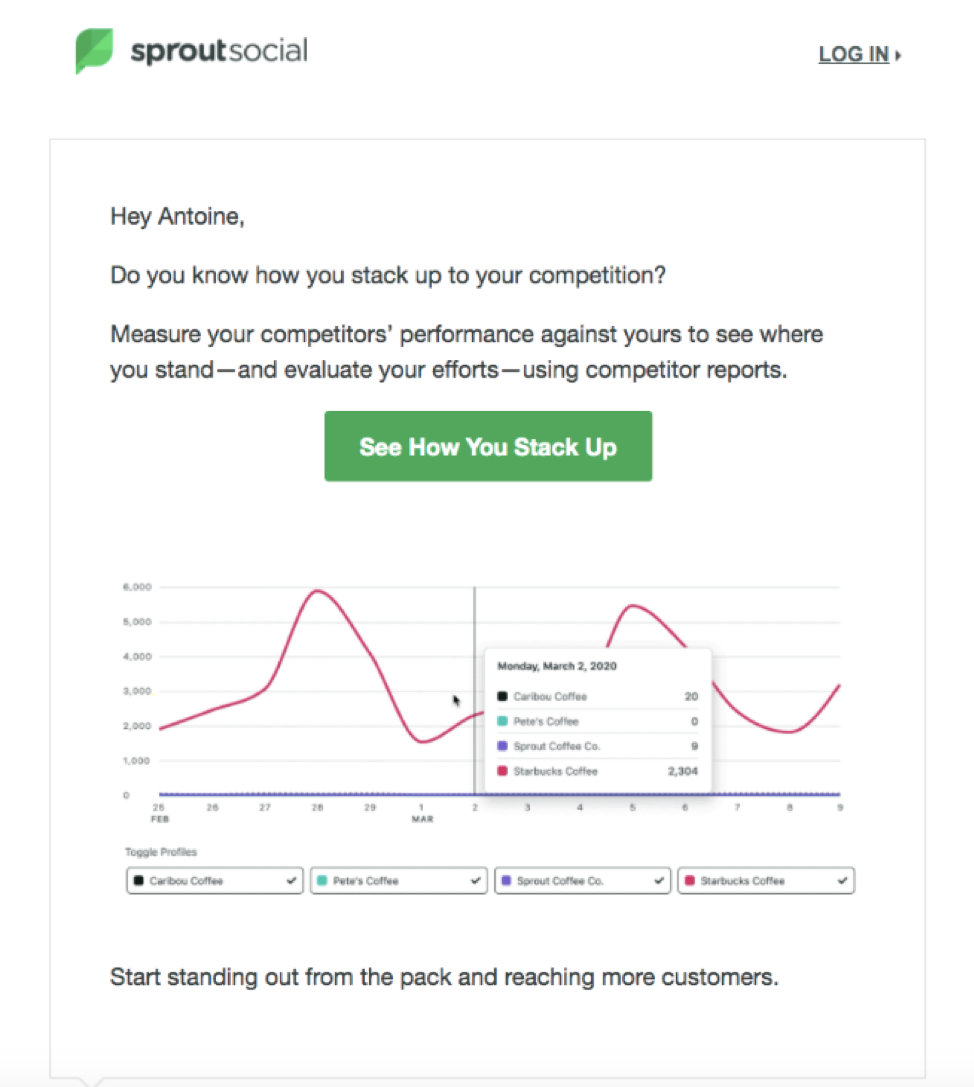Toggle the Pete's Coffee profile
The height and width of the screenshot is (1087, 974).
click(x=398, y=881)
